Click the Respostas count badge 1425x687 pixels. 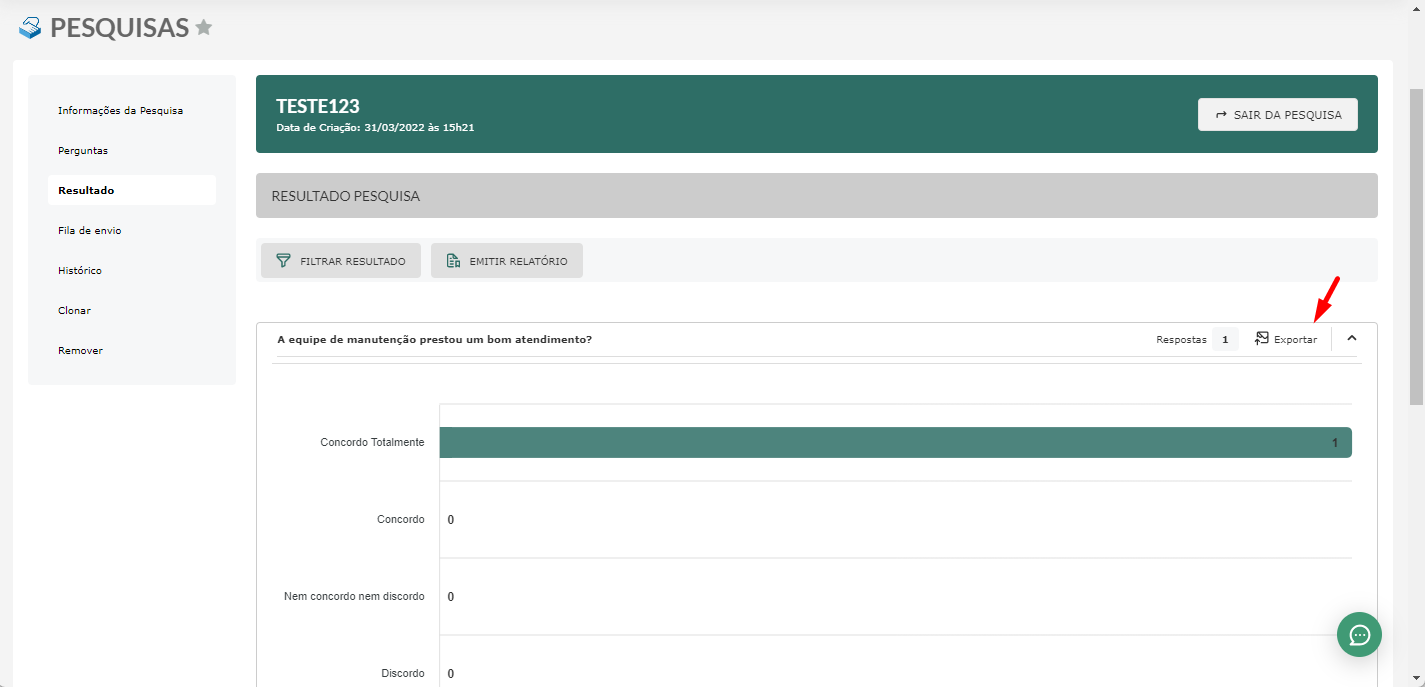1225,340
